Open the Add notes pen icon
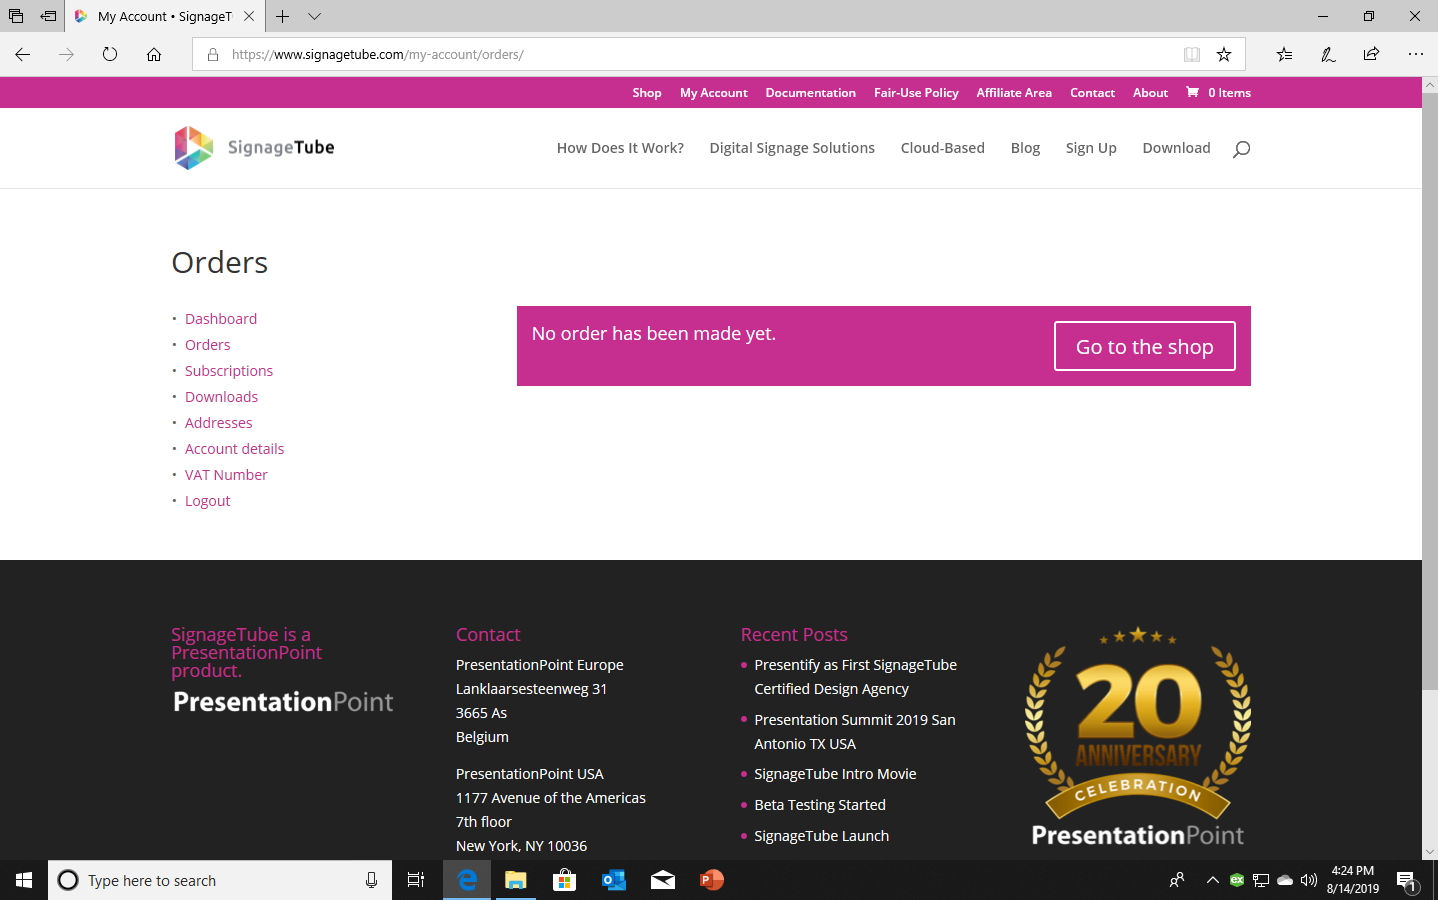Image resolution: width=1438 pixels, height=900 pixels. click(1328, 54)
